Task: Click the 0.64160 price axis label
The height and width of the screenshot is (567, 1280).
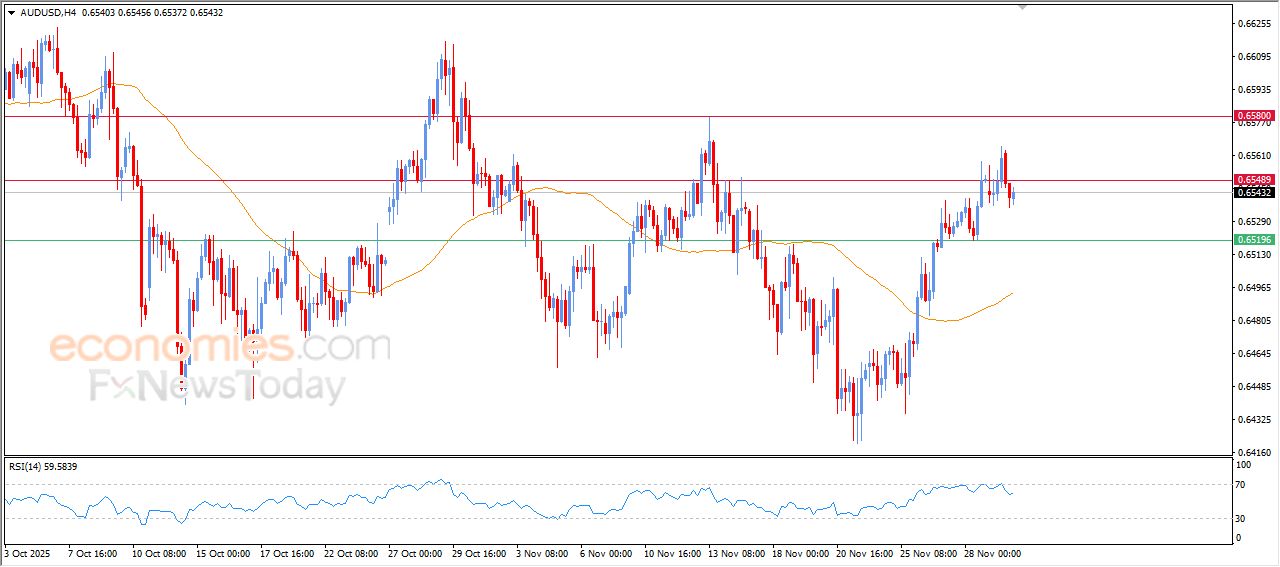Action: coord(1254,453)
